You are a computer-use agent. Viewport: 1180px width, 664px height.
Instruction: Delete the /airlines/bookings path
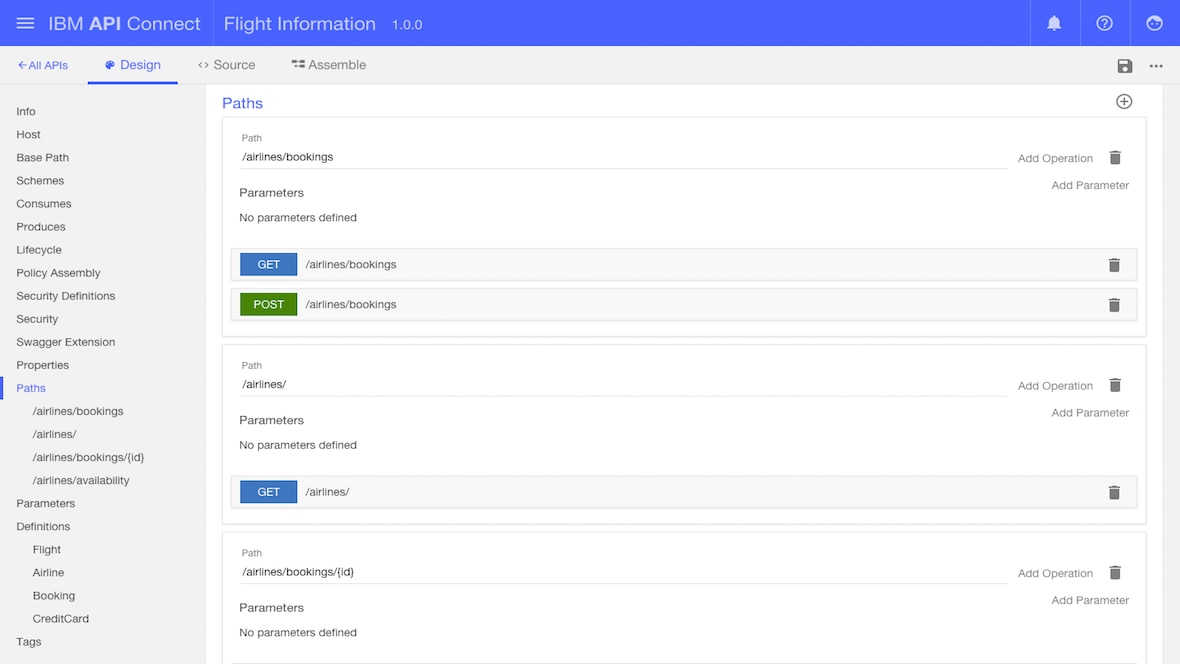click(1115, 158)
